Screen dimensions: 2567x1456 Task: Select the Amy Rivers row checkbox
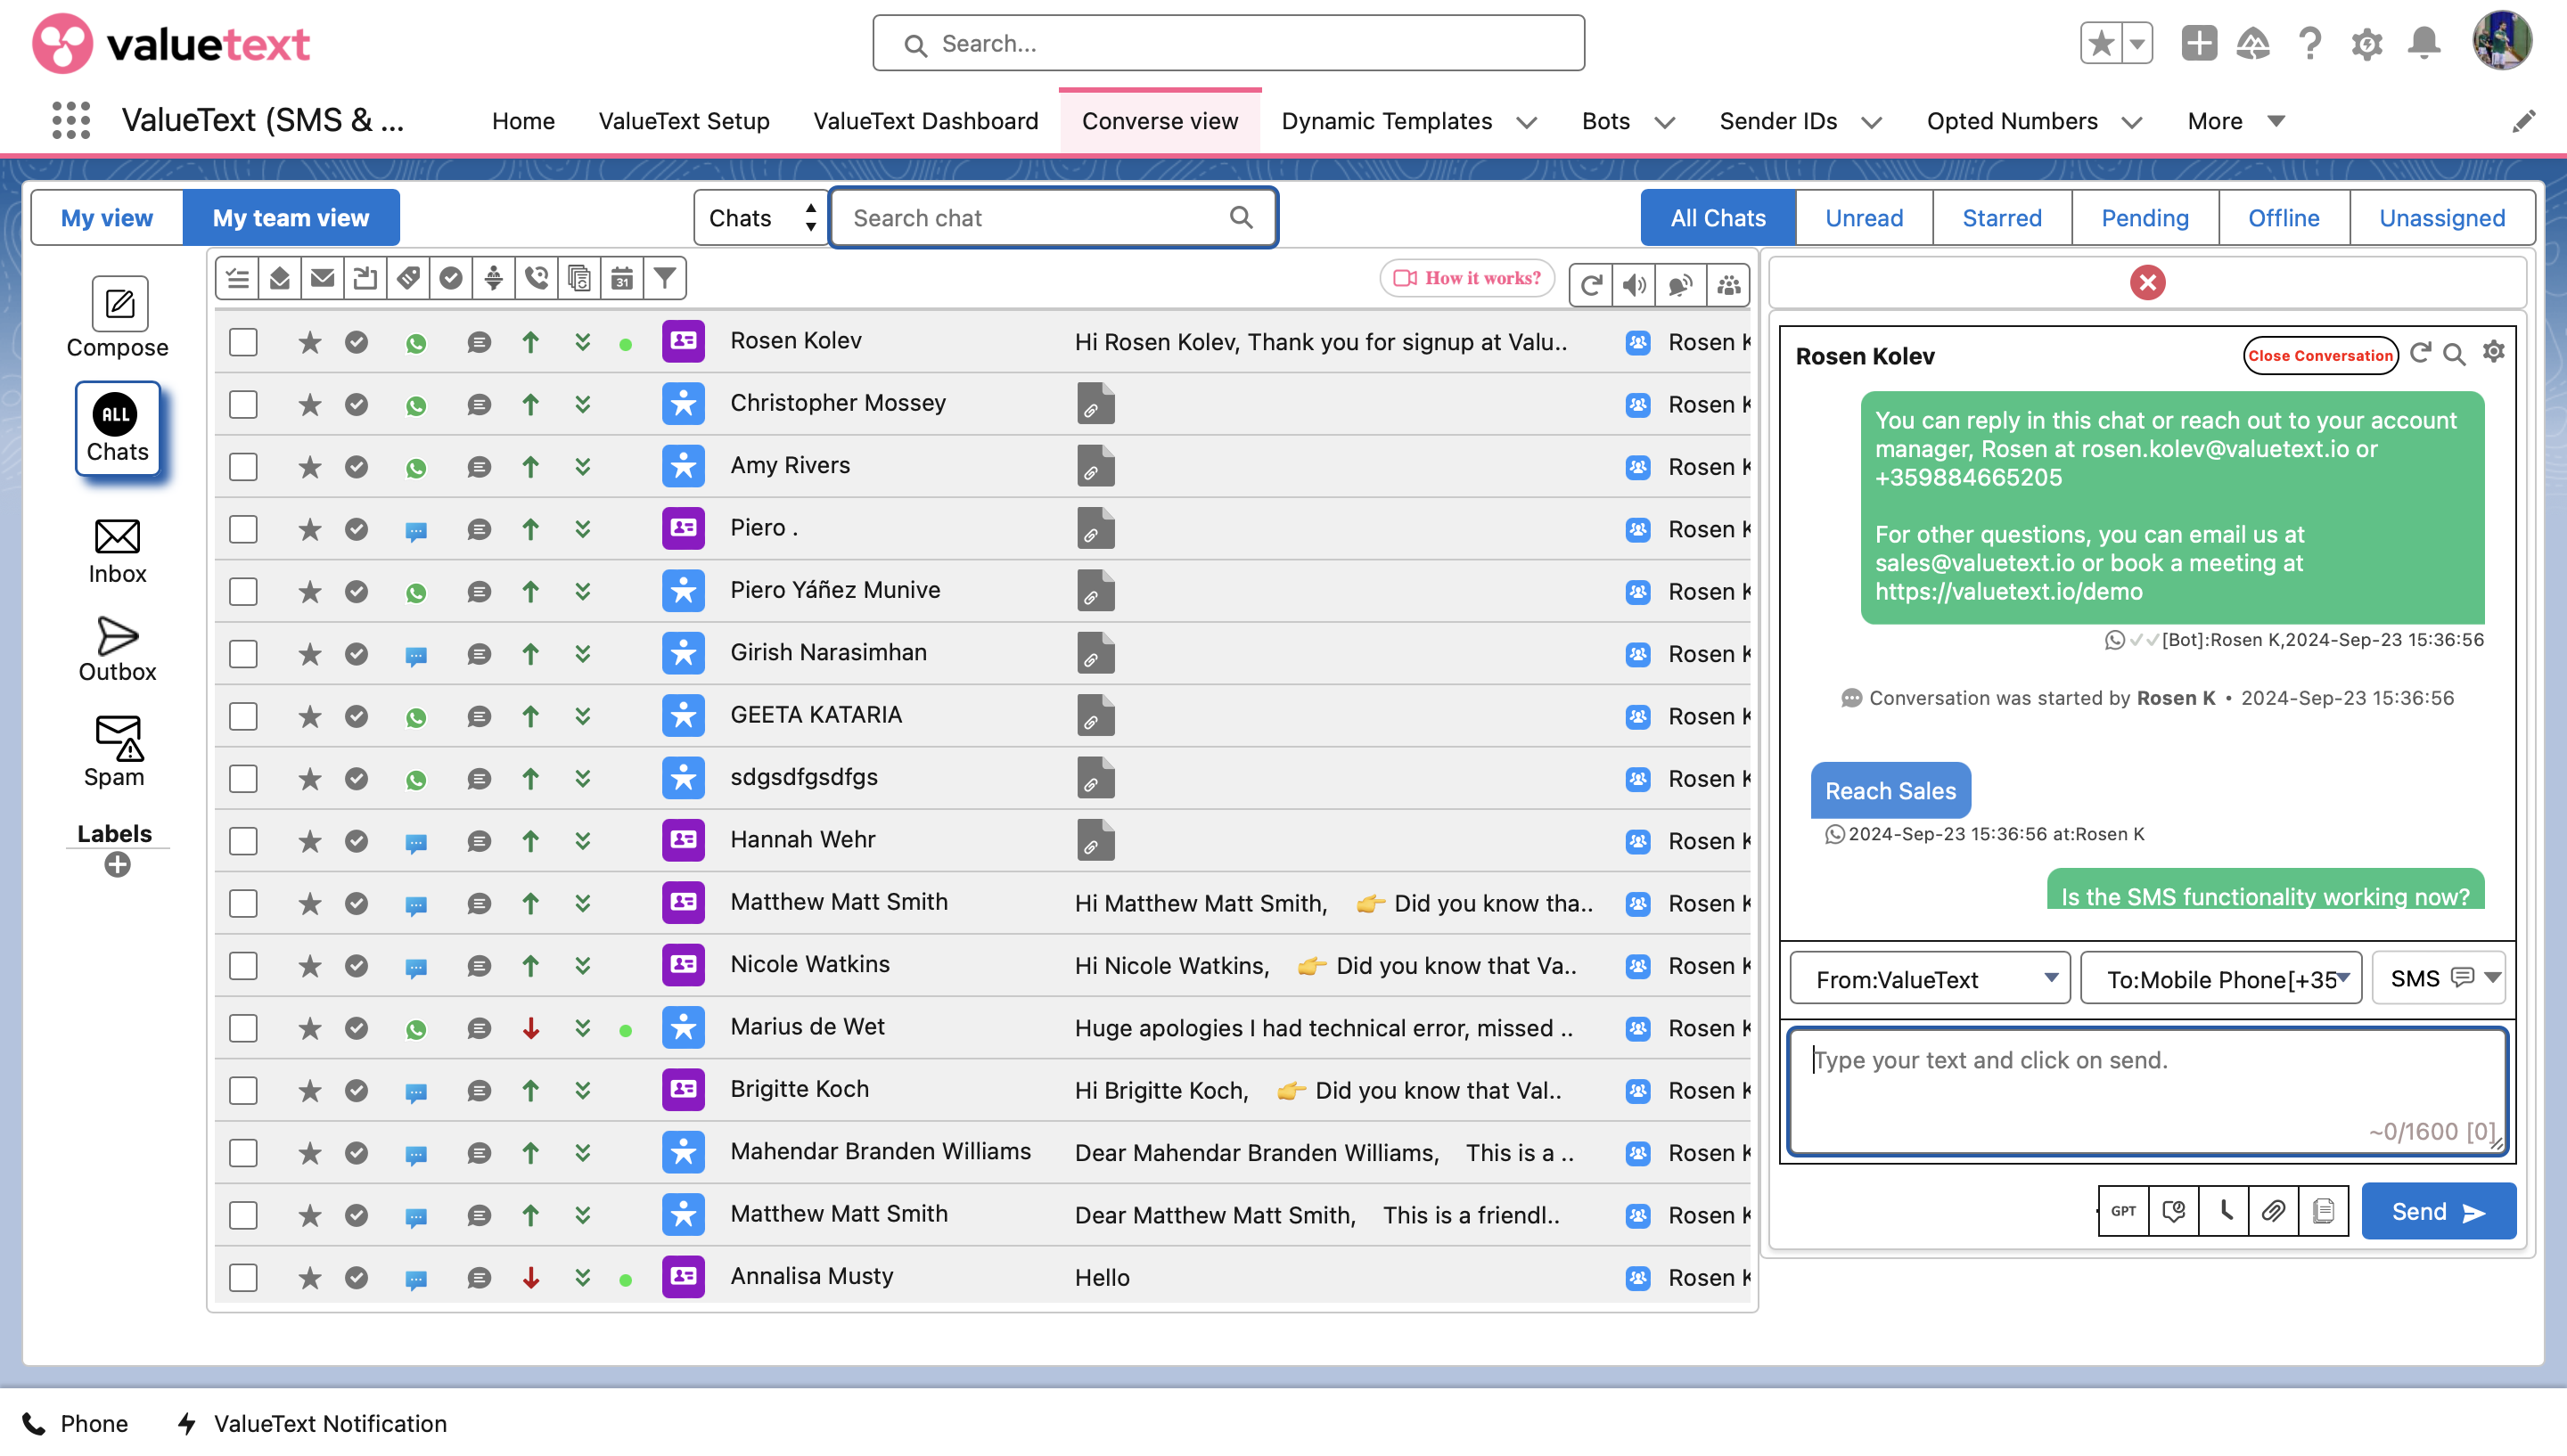point(243,467)
